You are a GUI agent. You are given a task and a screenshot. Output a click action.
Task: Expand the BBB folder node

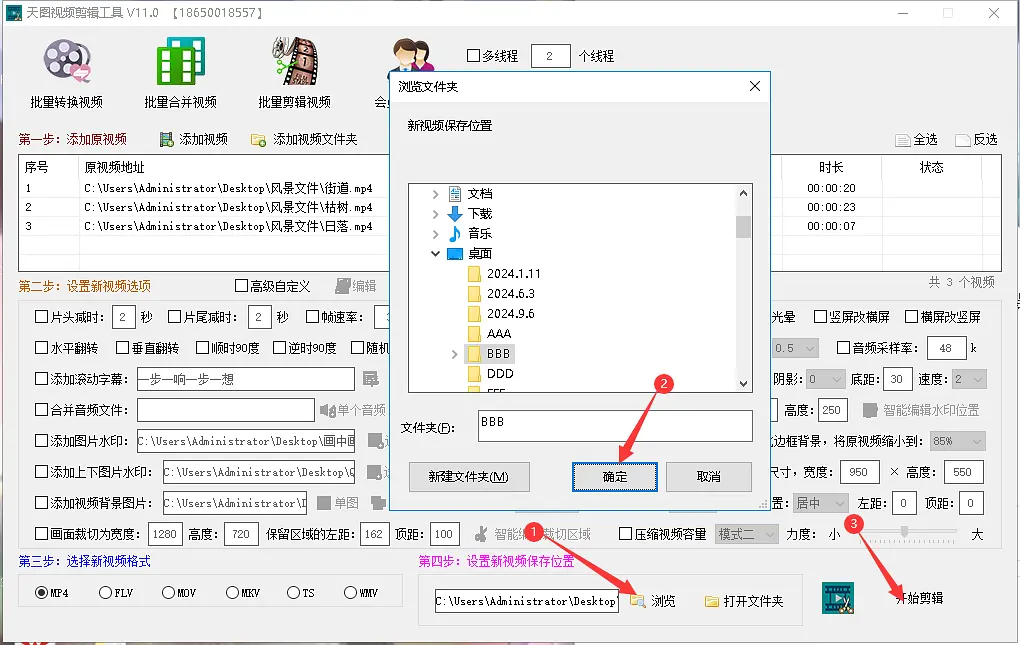pyautogui.click(x=455, y=354)
